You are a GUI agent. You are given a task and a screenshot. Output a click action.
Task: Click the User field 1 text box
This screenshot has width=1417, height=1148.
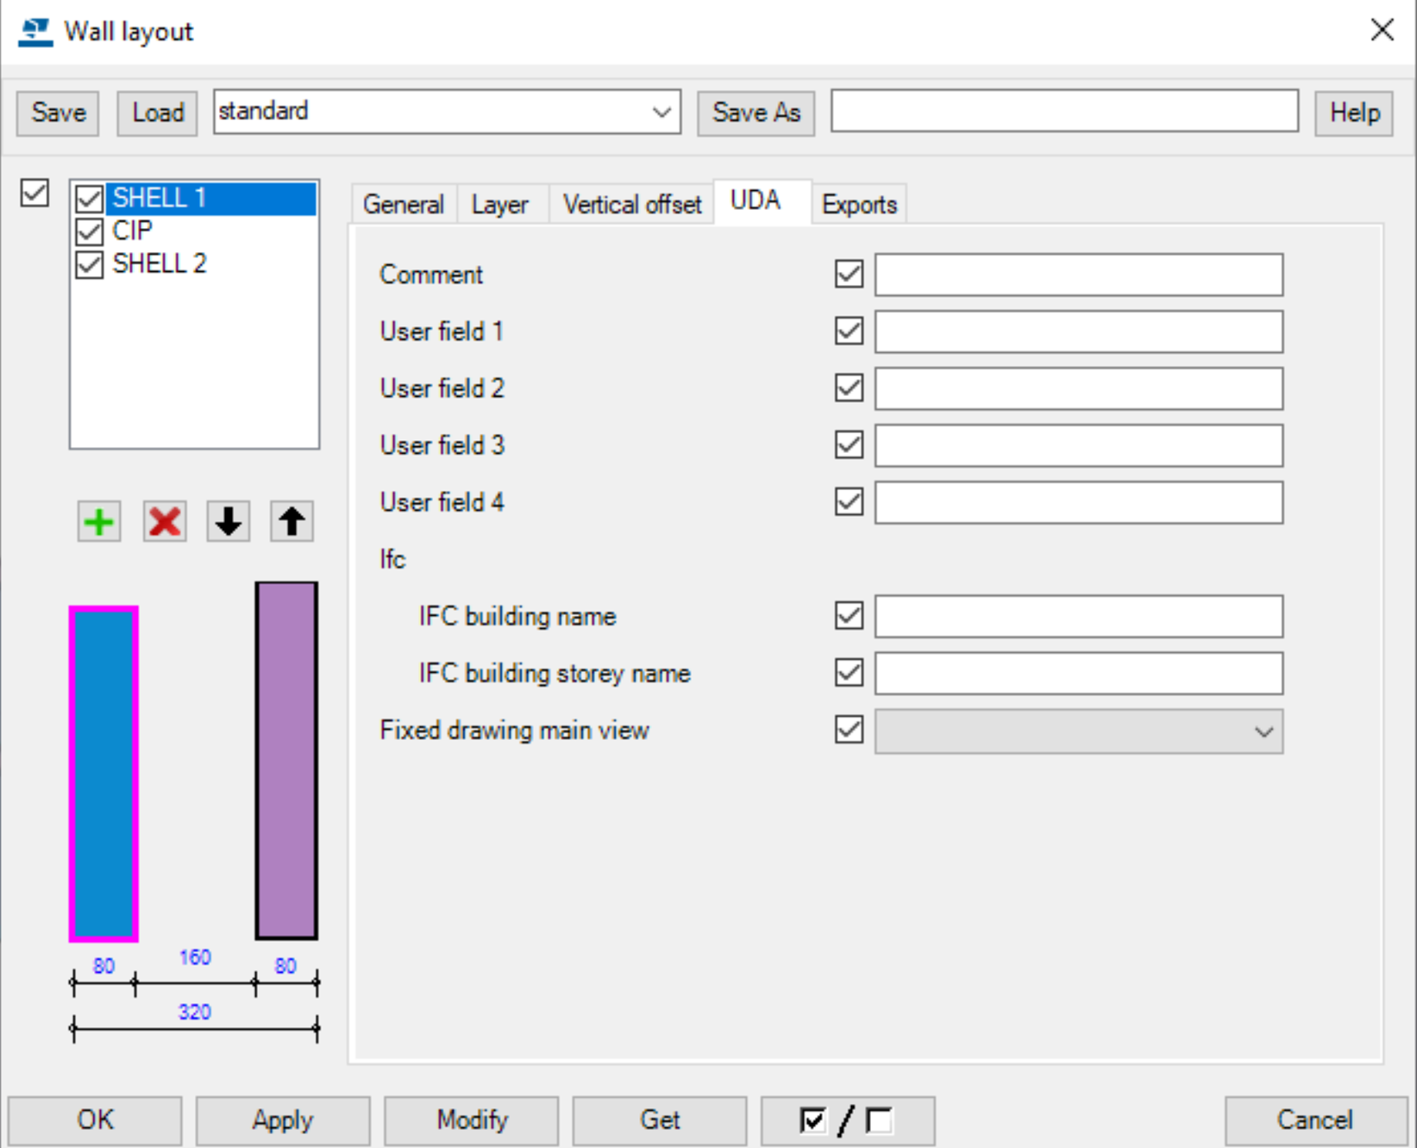[1078, 332]
